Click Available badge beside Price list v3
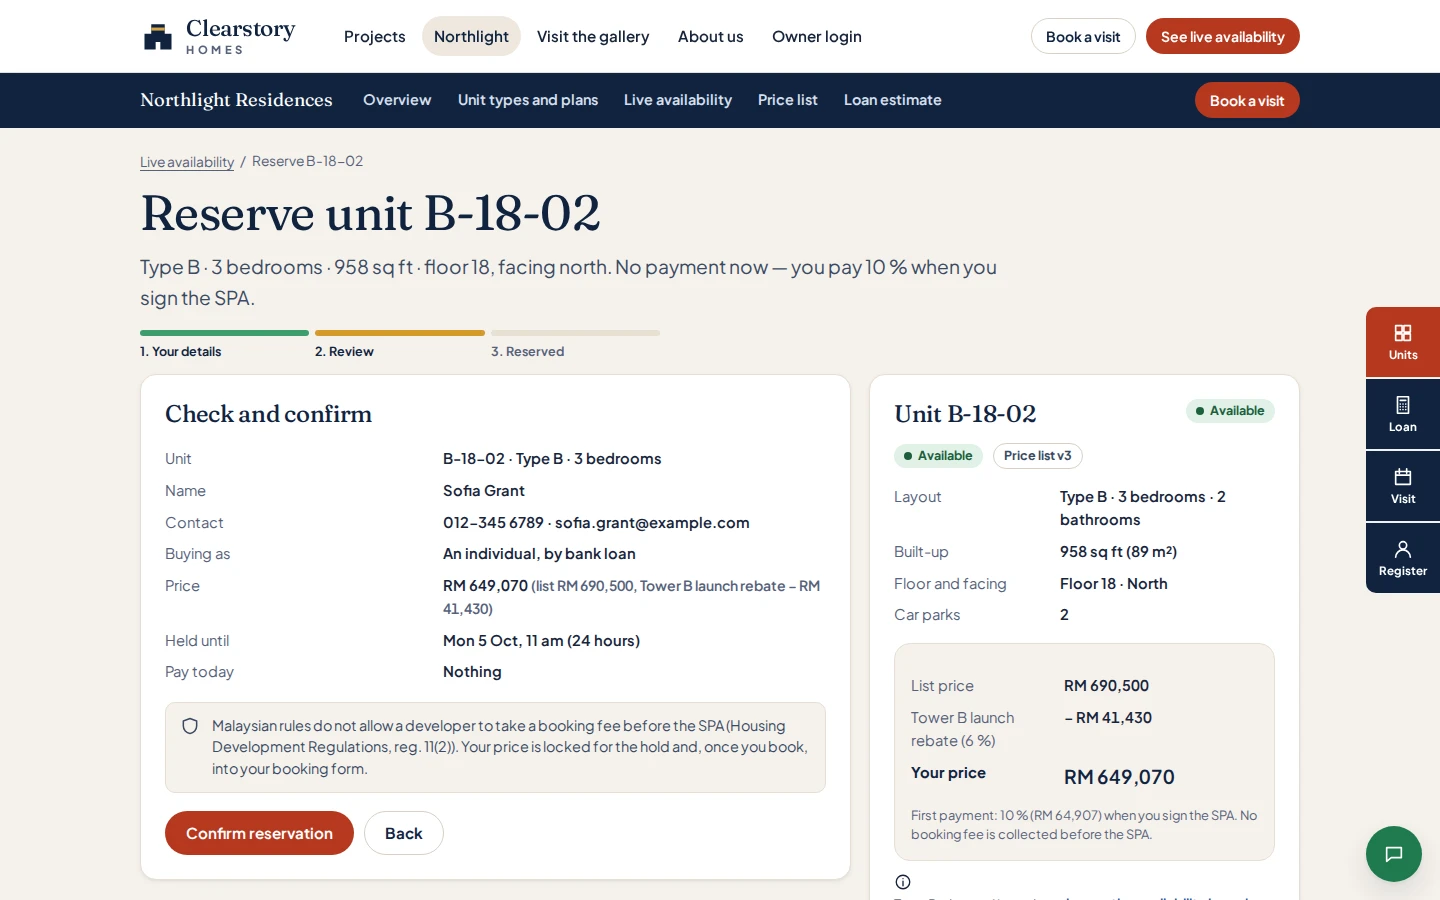Image resolution: width=1440 pixels, height=900 pixels. click(x=938, y=456)
